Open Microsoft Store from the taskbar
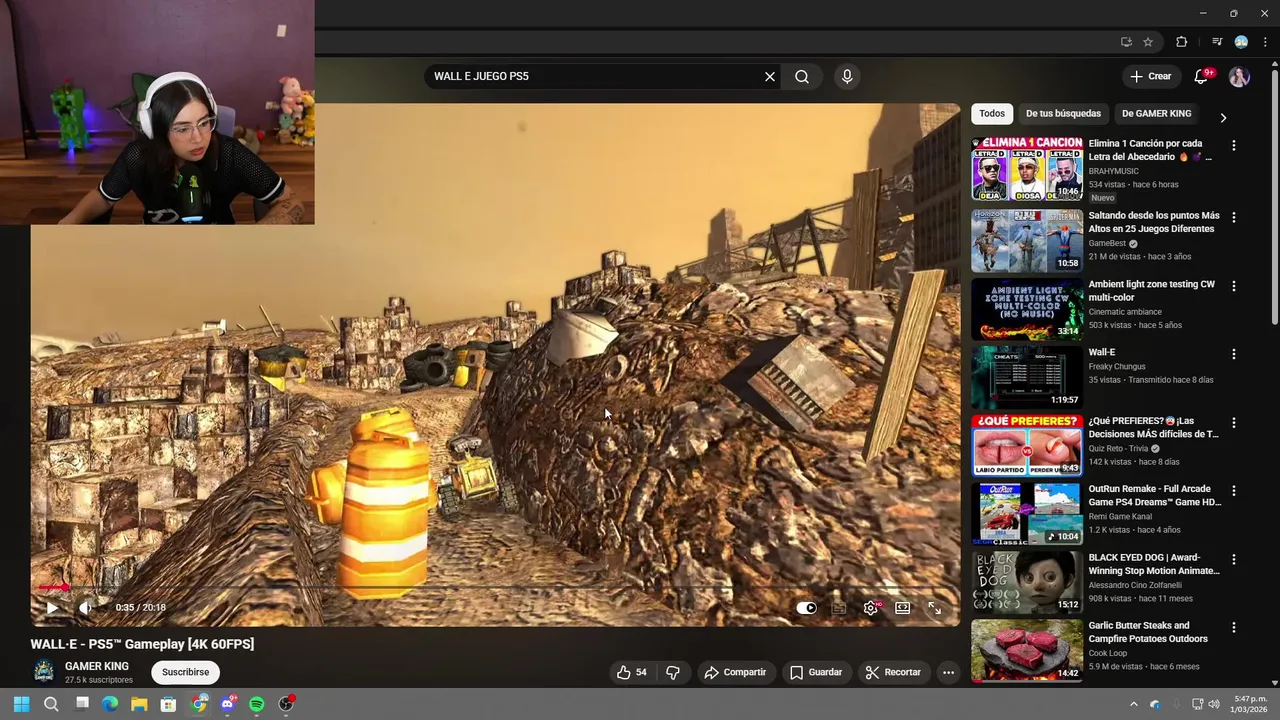This screenshot has height=720, width=1280. (168, 704)
